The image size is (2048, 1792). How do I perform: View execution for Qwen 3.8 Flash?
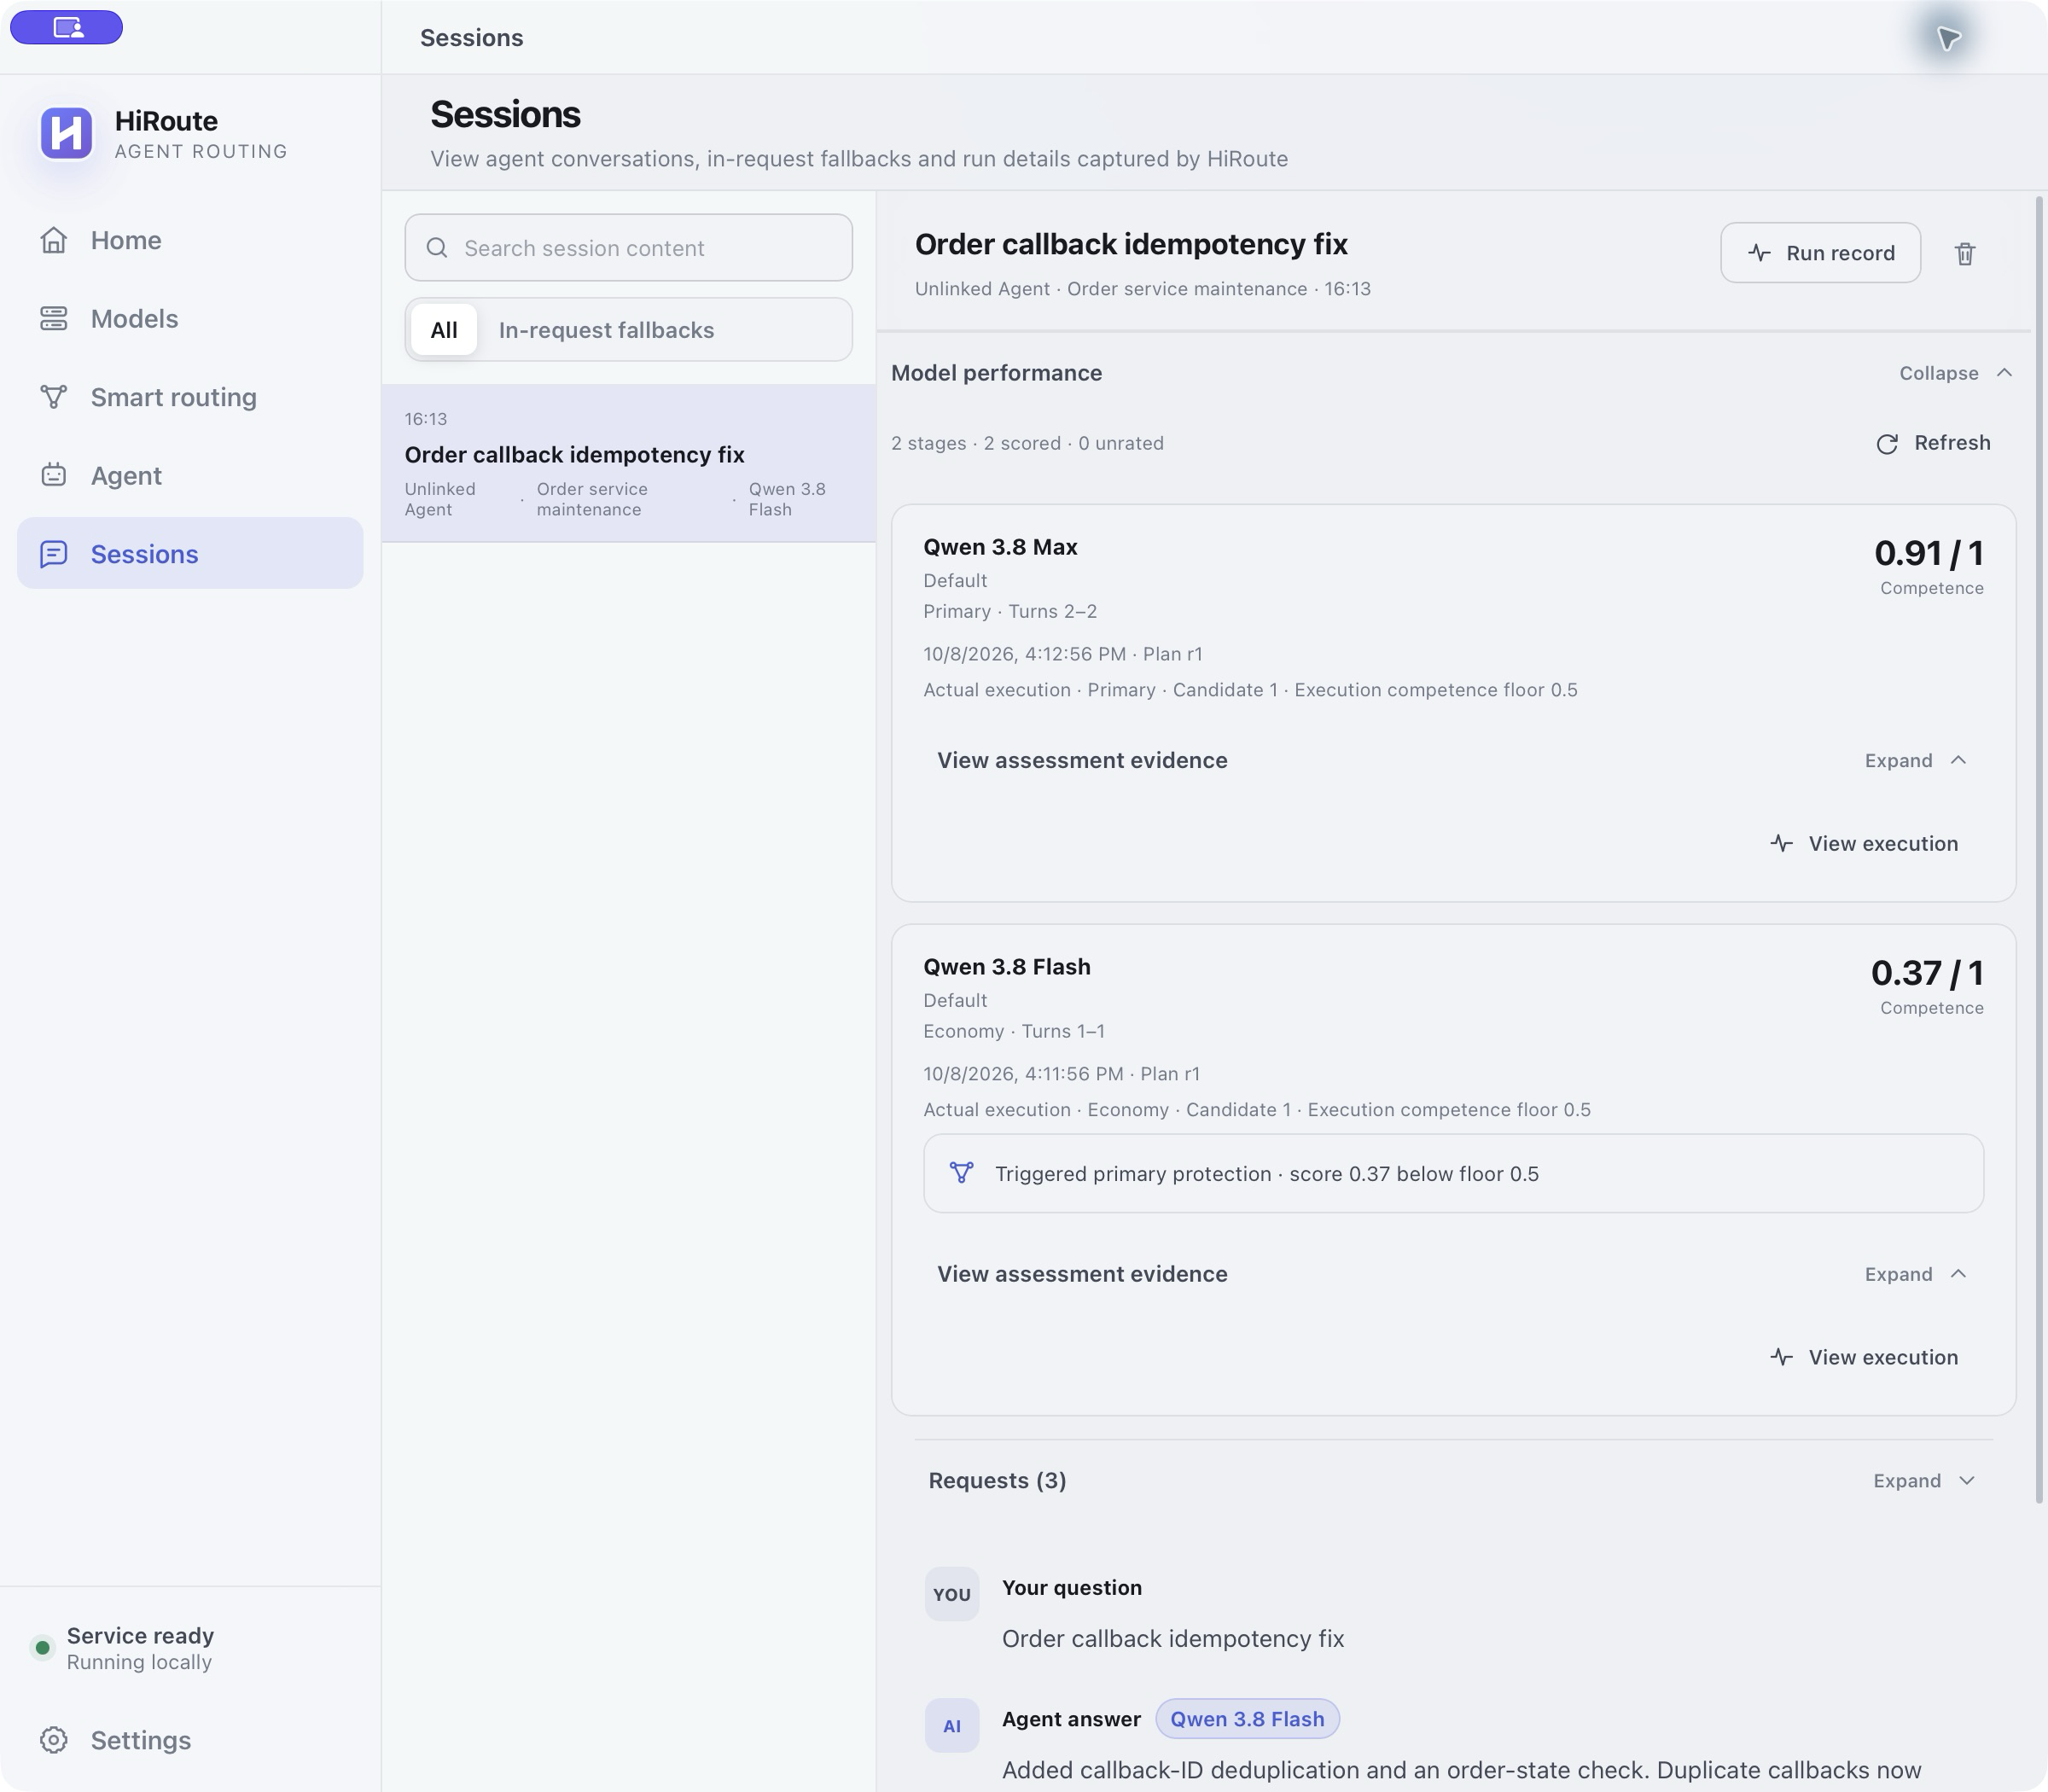point(1864,1357)
